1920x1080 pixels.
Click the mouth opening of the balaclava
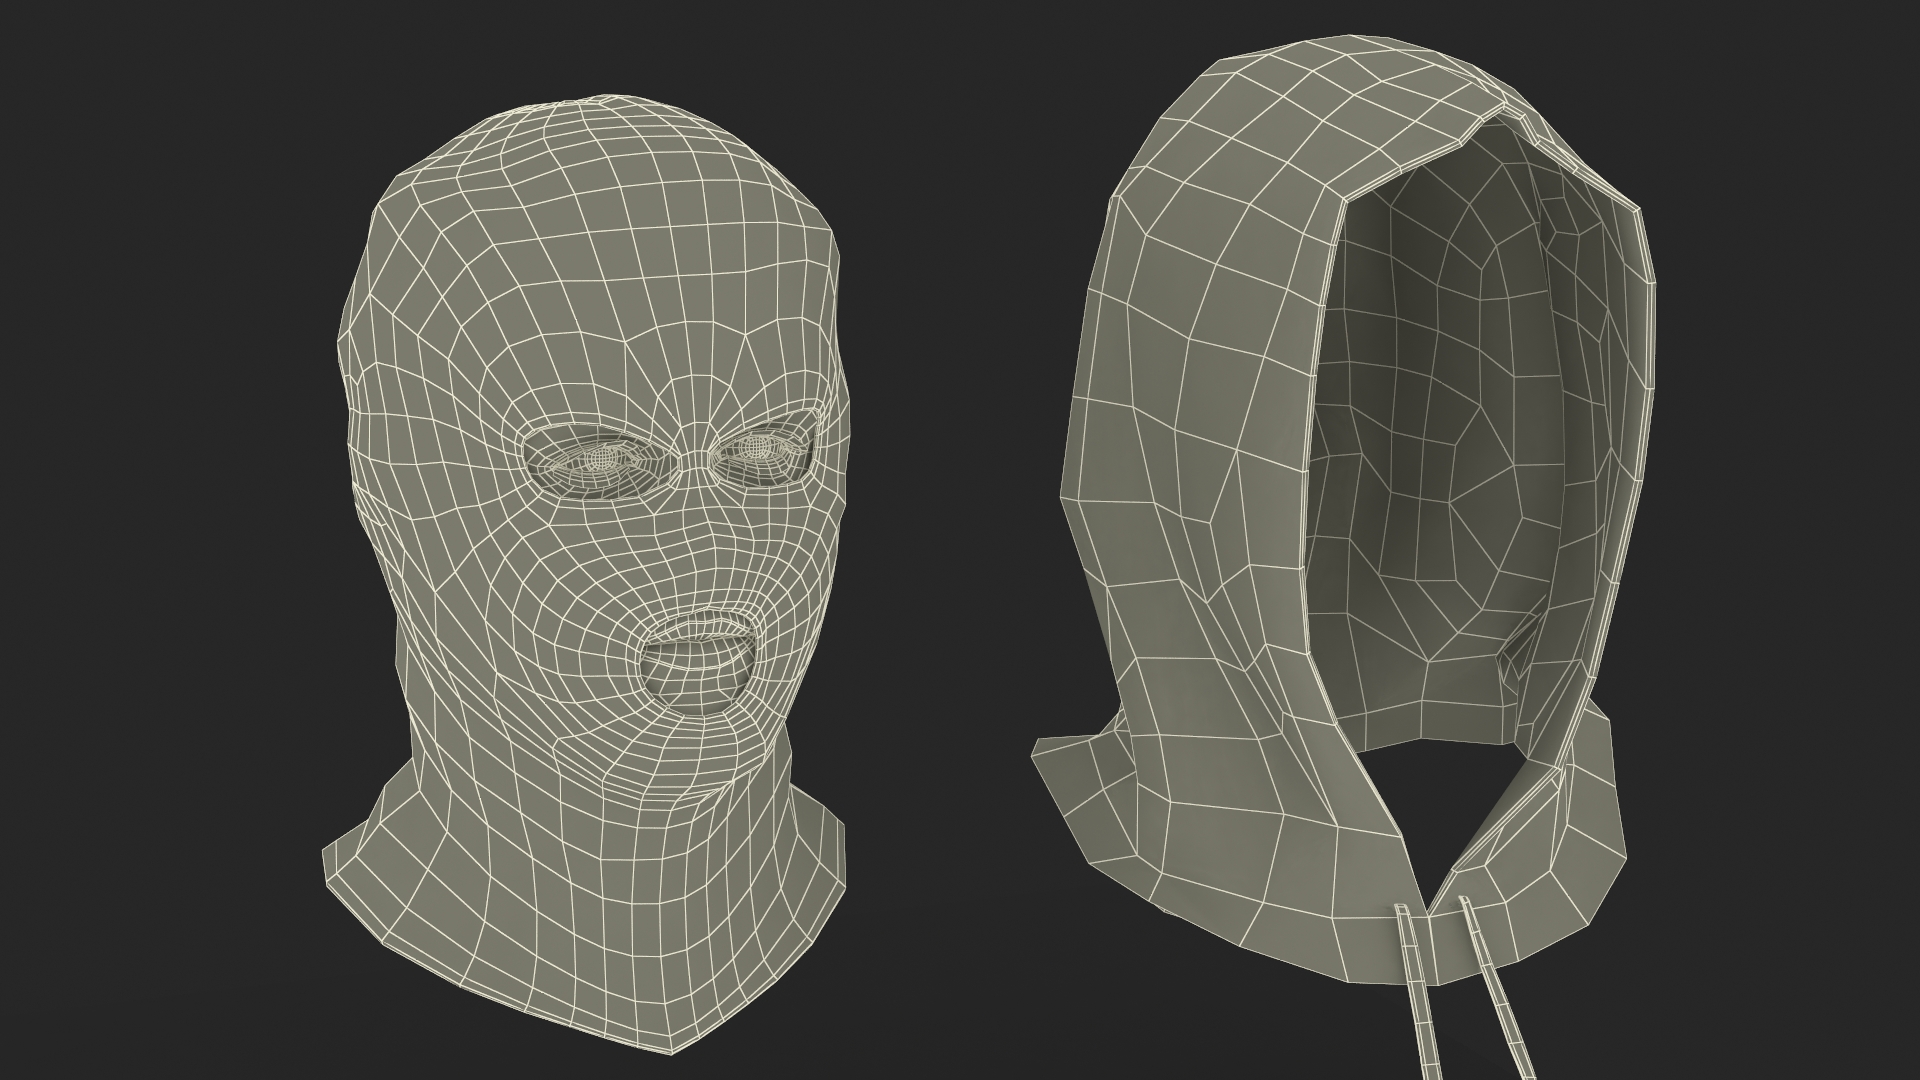click(697, 664)
